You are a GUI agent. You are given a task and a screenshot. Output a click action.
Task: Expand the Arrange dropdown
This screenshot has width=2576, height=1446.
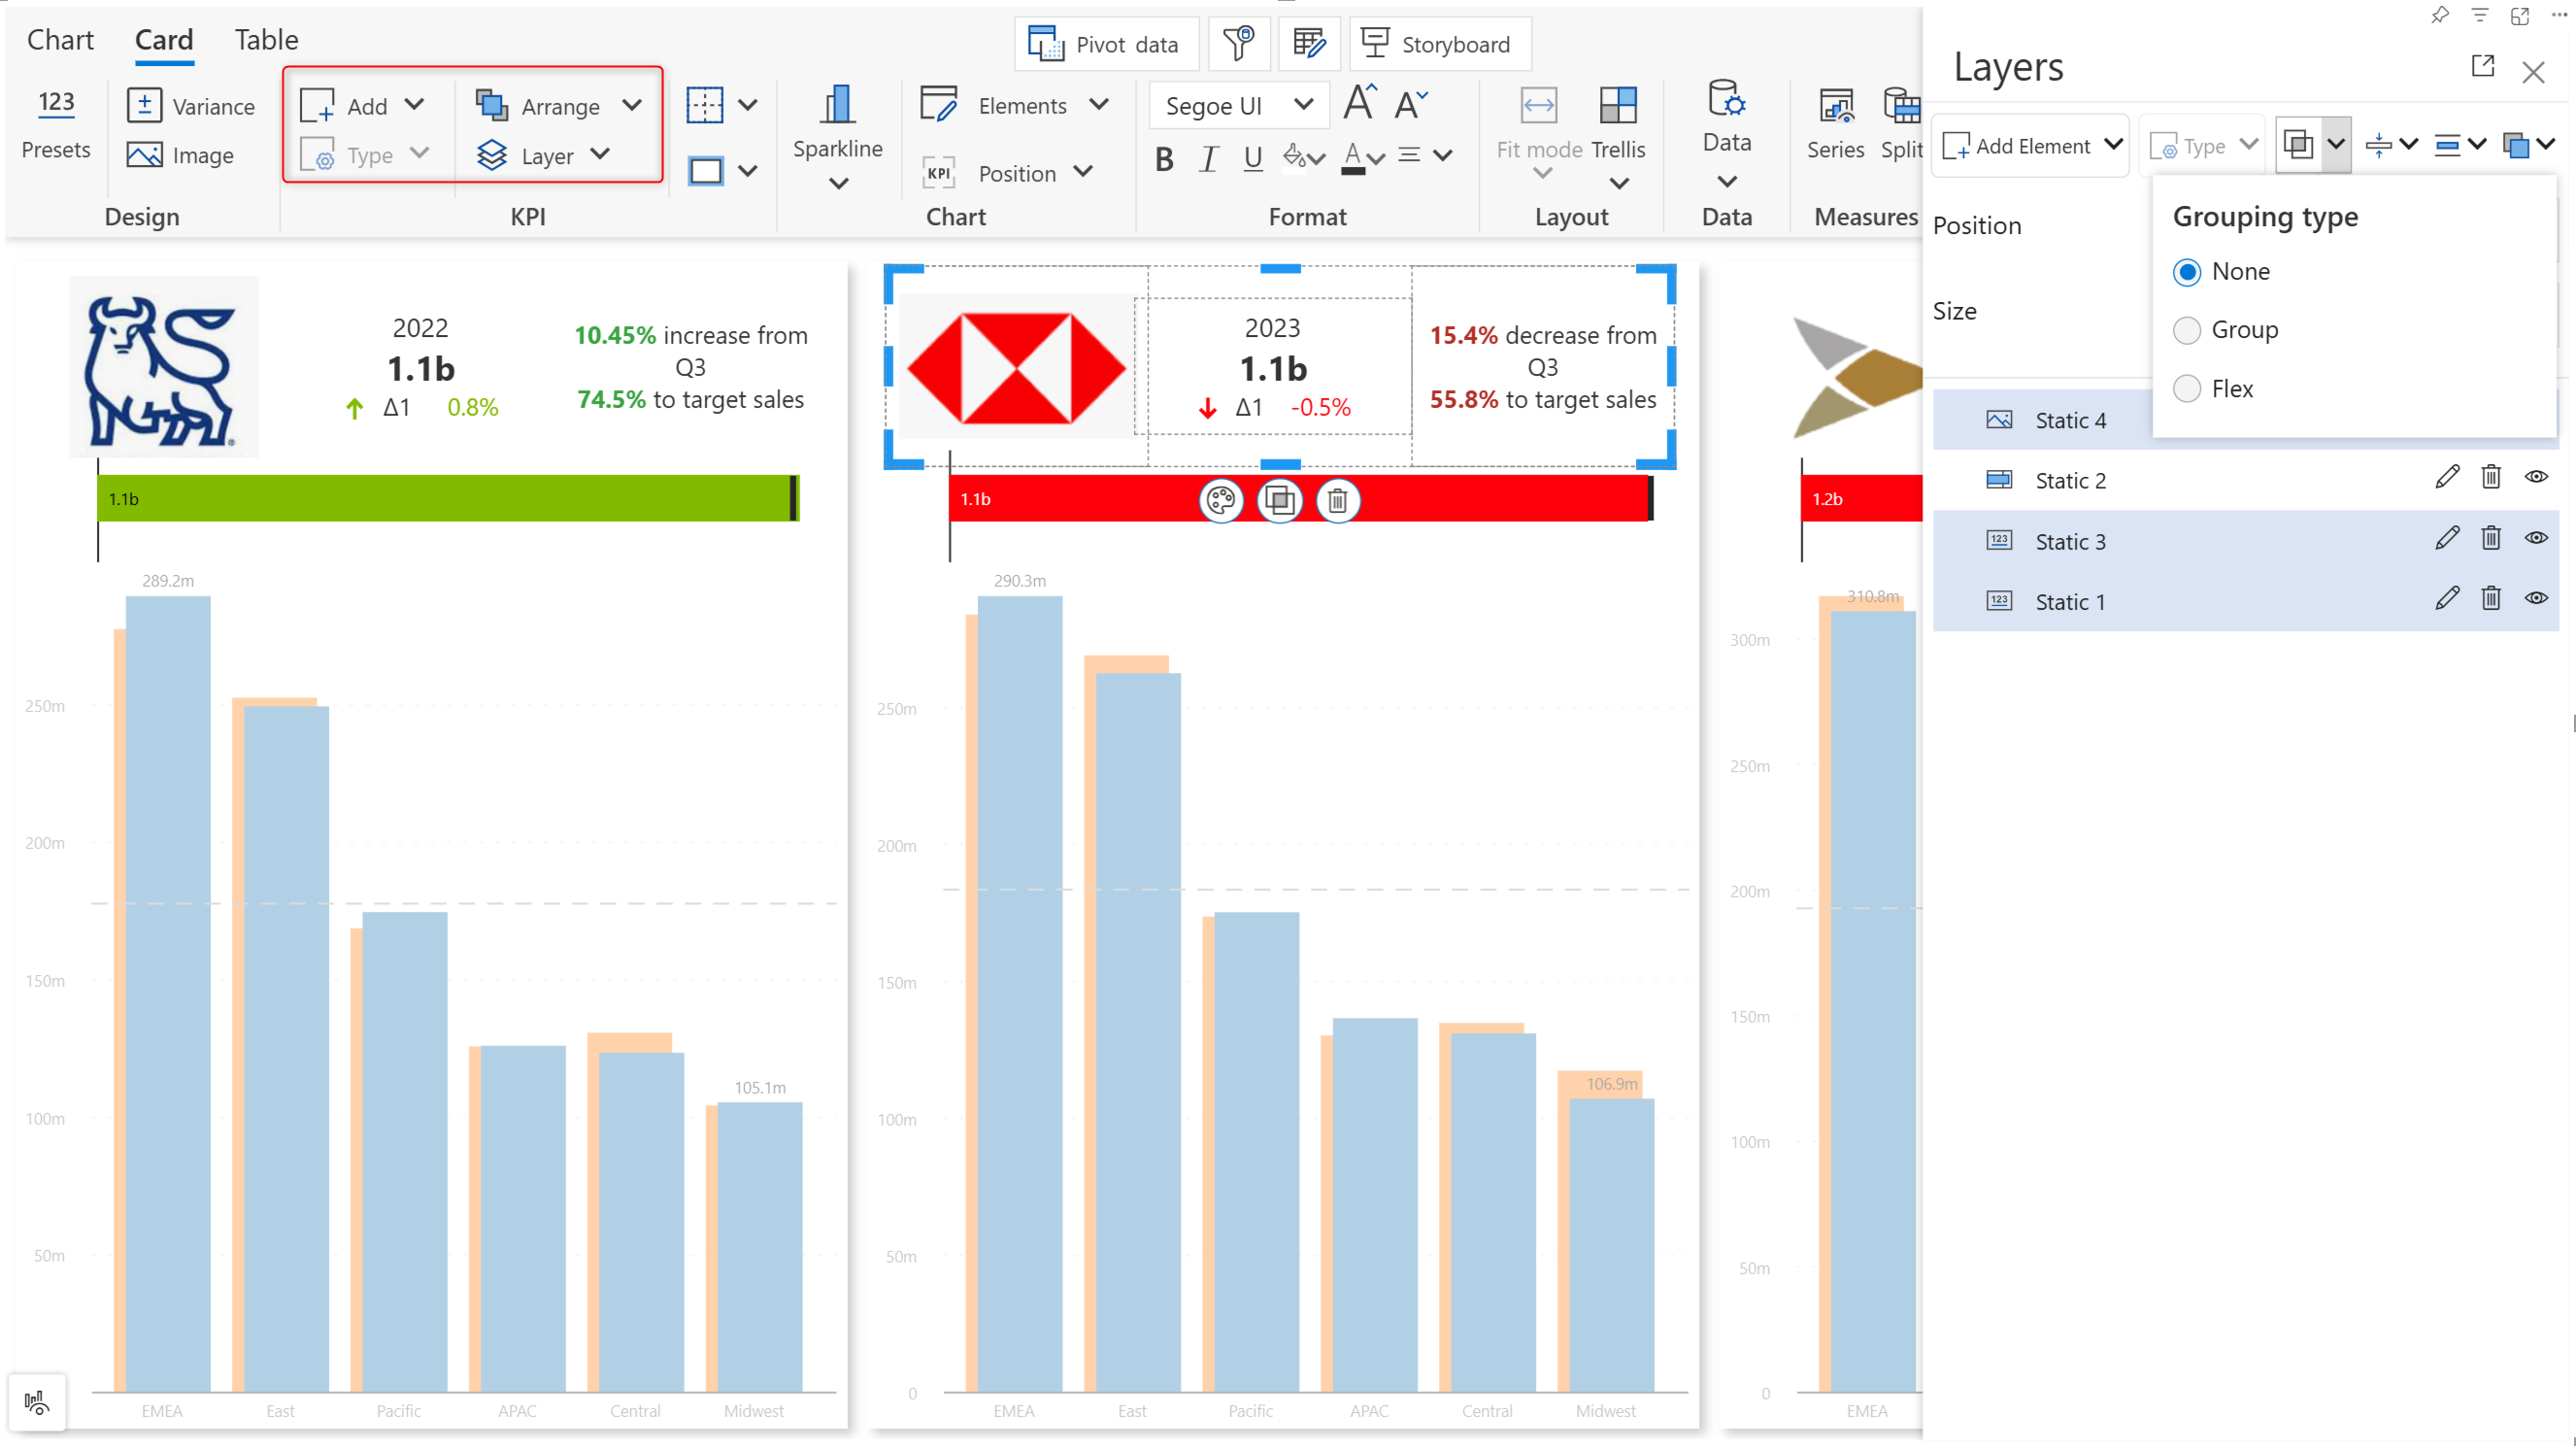[631, 105]
